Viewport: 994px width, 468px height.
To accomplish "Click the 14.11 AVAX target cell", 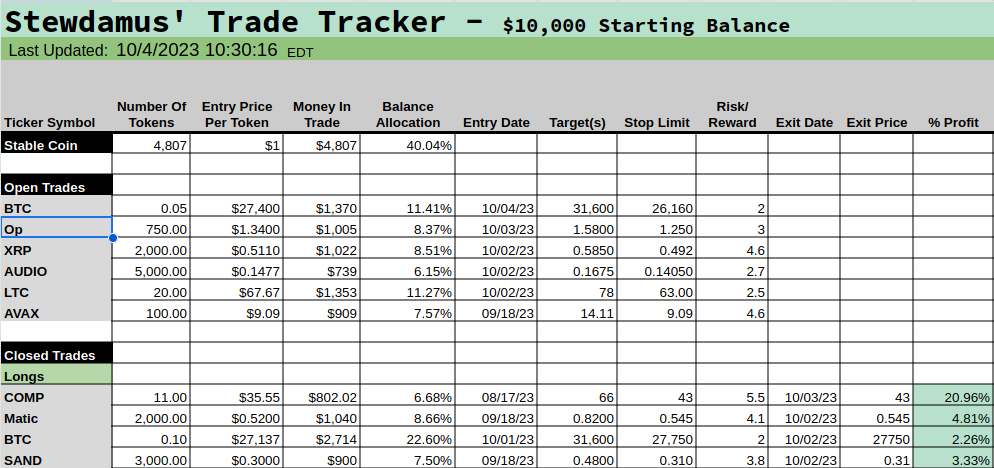I will click(x=577, y=313).
